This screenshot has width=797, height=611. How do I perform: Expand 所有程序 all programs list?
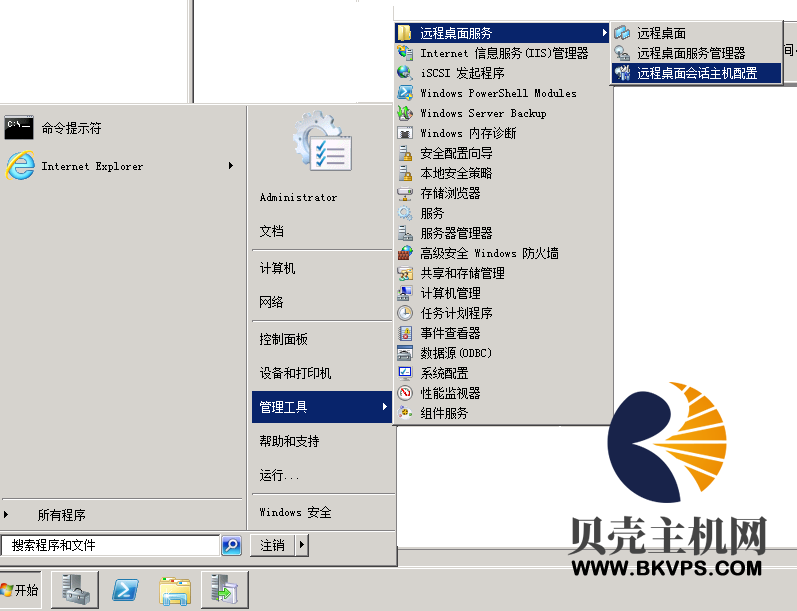coord(60,515)
